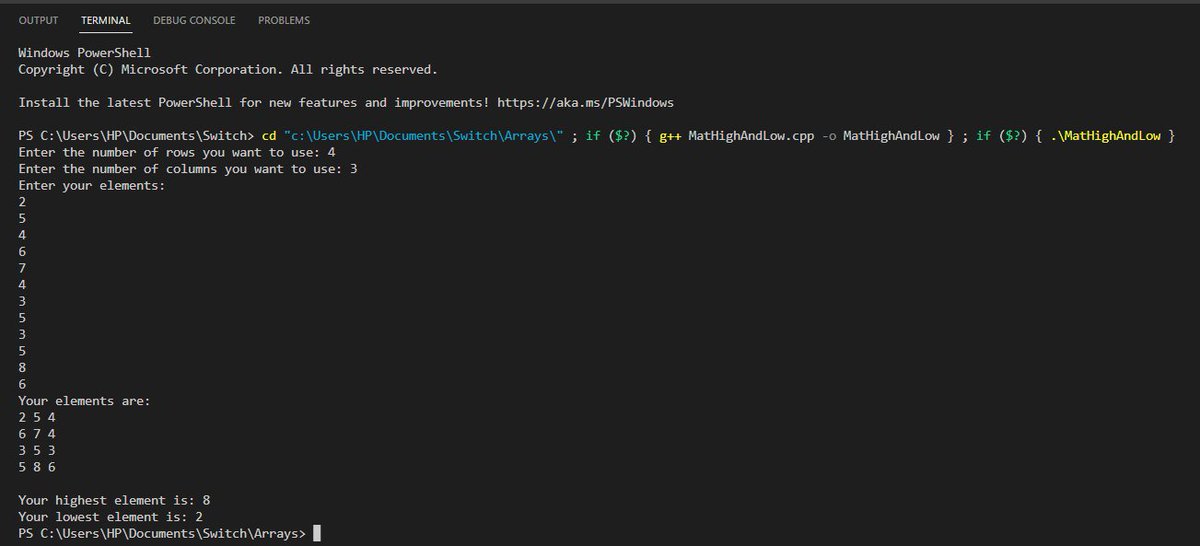
Task: Click the 'g++' compiler command text
Action: [671, 136]
